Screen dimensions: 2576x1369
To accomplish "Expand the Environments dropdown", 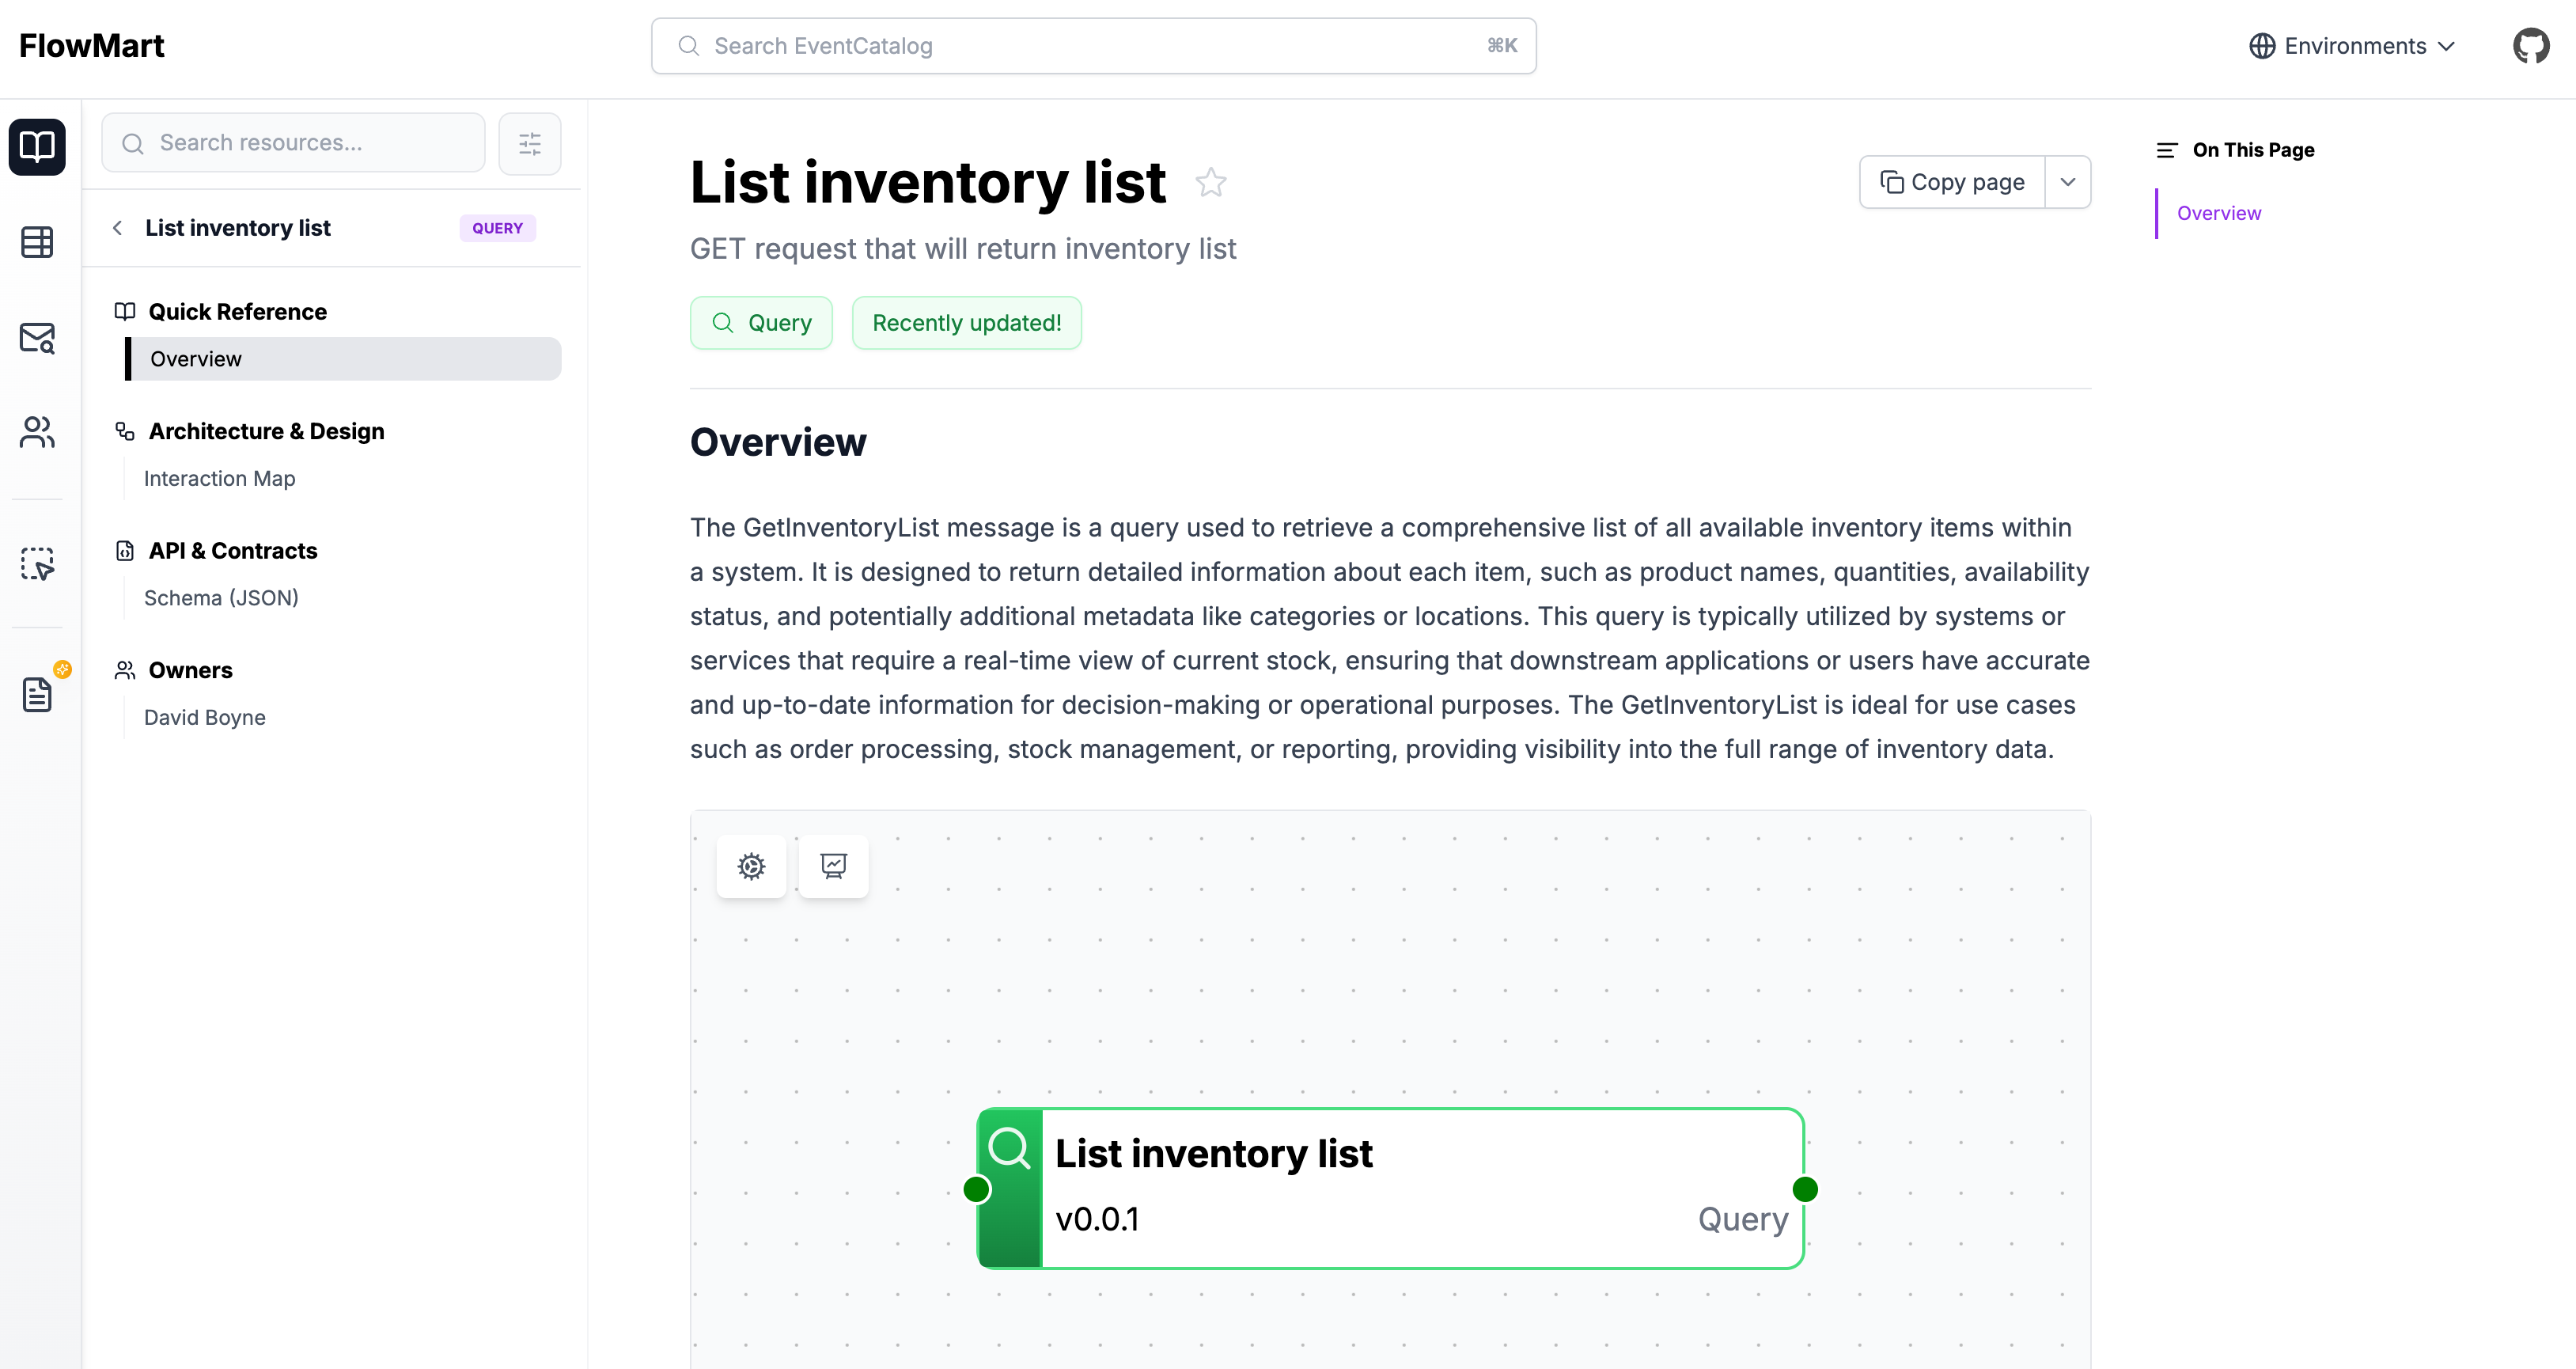I will (2352, 46).
